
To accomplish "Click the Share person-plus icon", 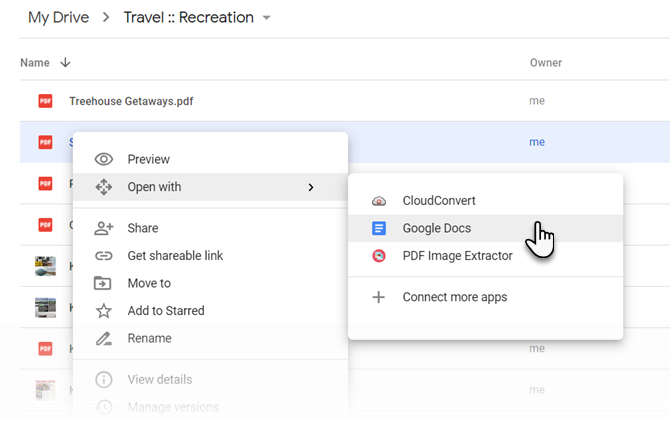I will click(x=104, y=228).
